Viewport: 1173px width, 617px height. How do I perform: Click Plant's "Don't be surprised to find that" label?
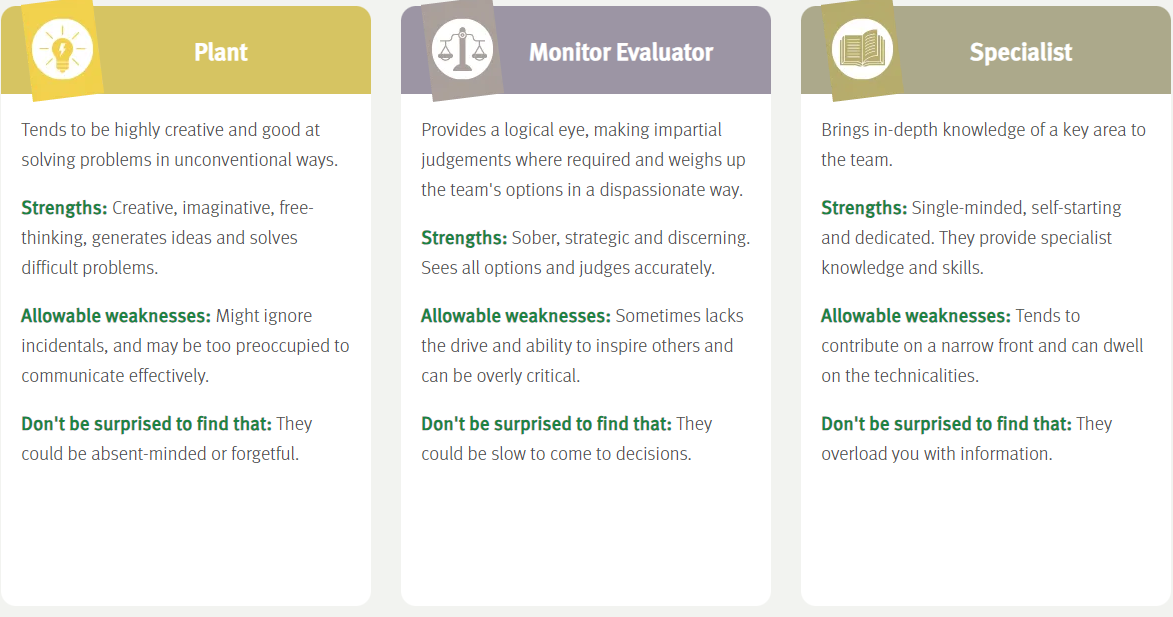tap(146, 424)
